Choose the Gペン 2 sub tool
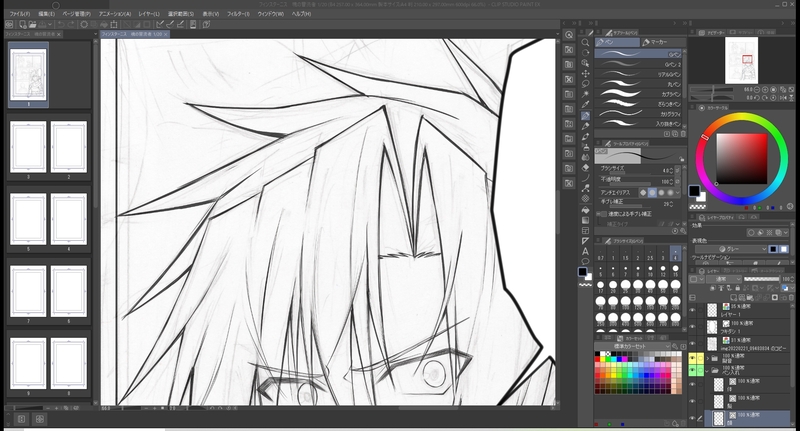The image size is (800, 431). 638,64
